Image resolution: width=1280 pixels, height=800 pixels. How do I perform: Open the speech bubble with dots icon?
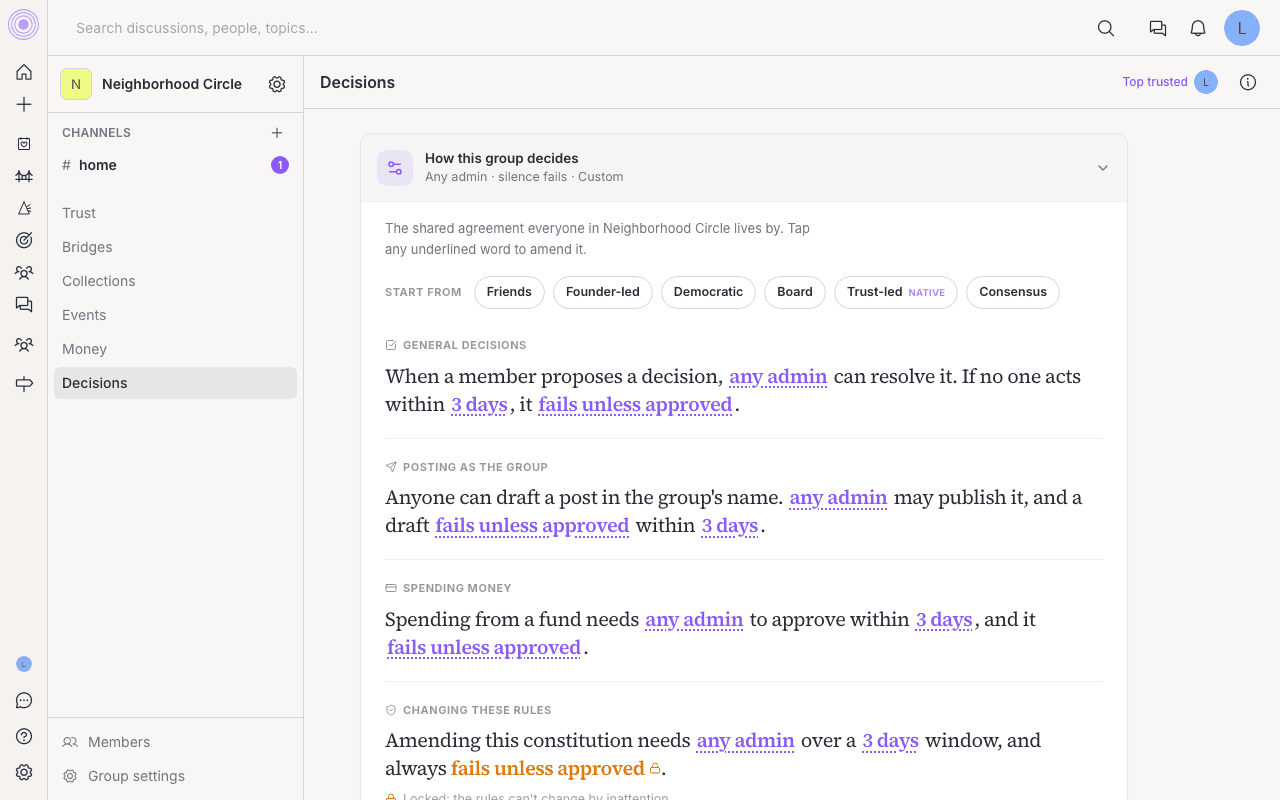pyautogui.click(x=24, y=700)
